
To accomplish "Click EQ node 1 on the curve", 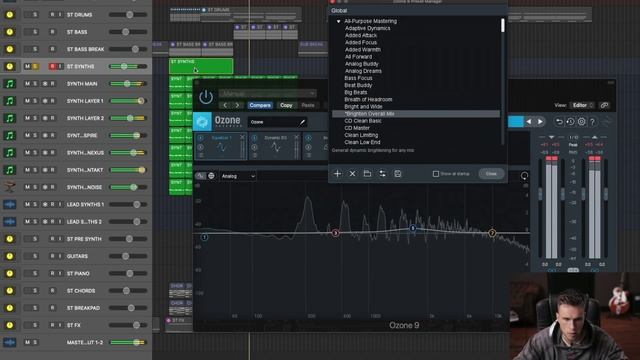I will click(x=204, y=237).
